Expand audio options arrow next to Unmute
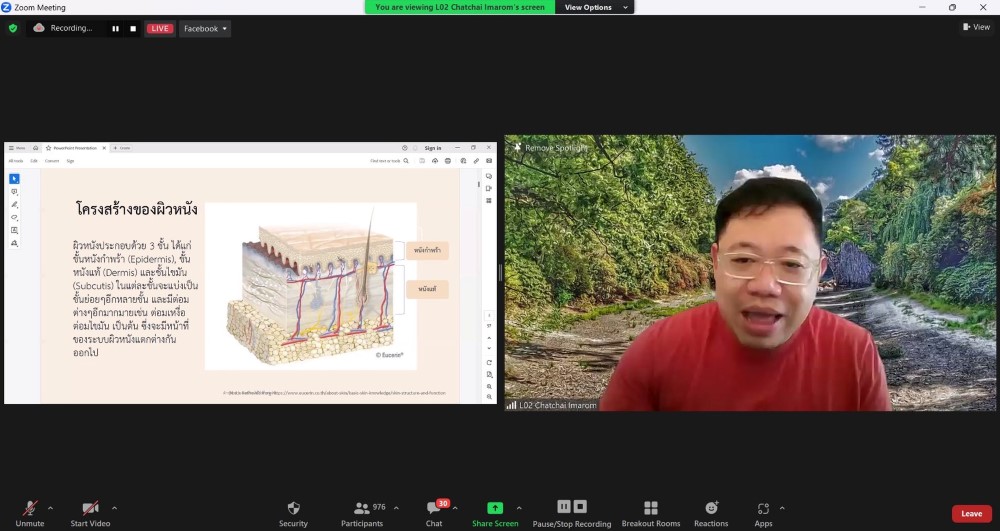Viewport: 1000px width, 531px height. 50,508
